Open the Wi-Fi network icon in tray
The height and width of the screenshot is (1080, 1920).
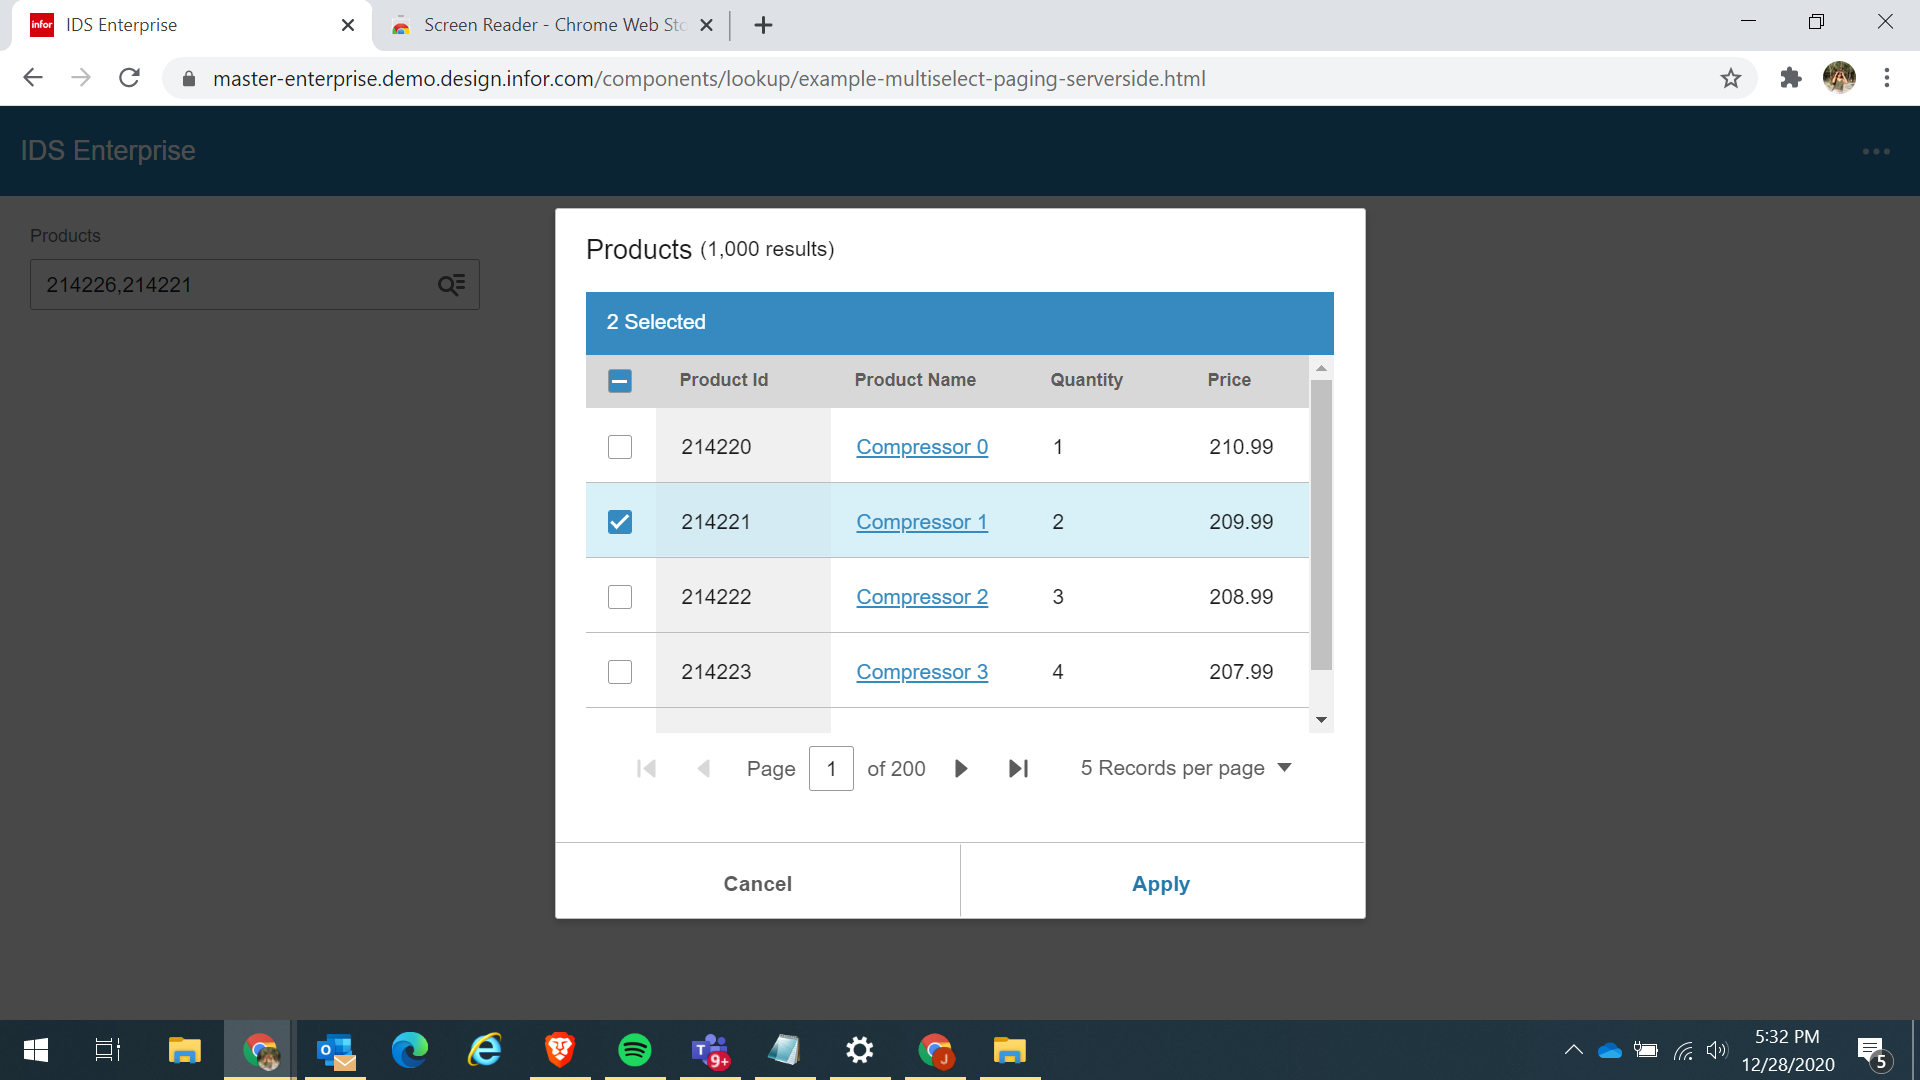[1684, 1050]
